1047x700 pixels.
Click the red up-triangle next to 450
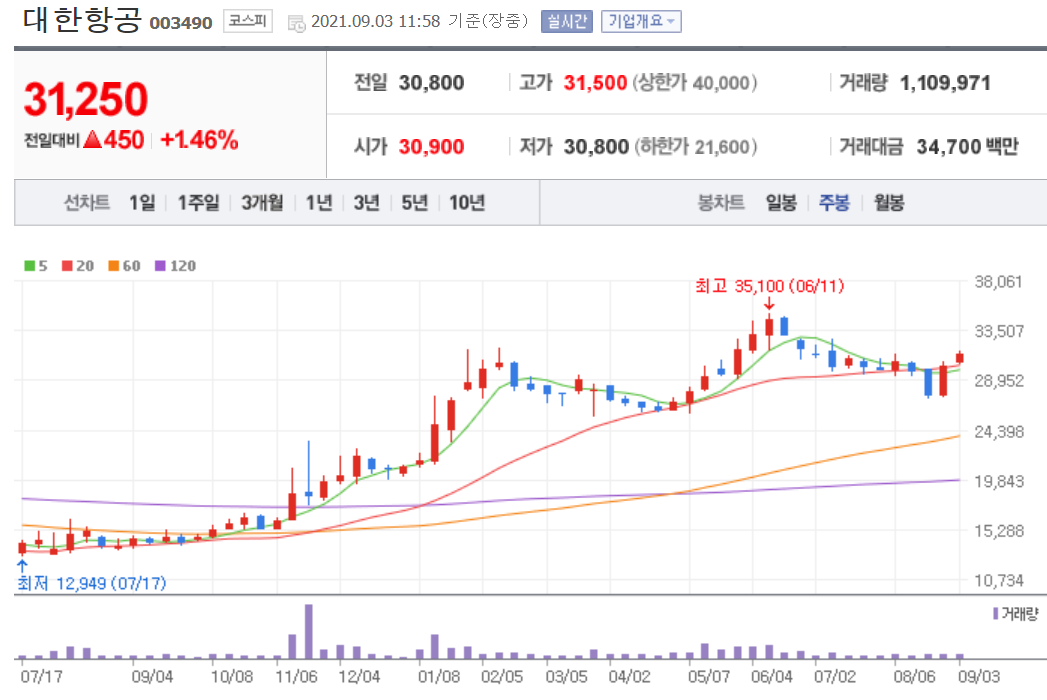(93, 140)
